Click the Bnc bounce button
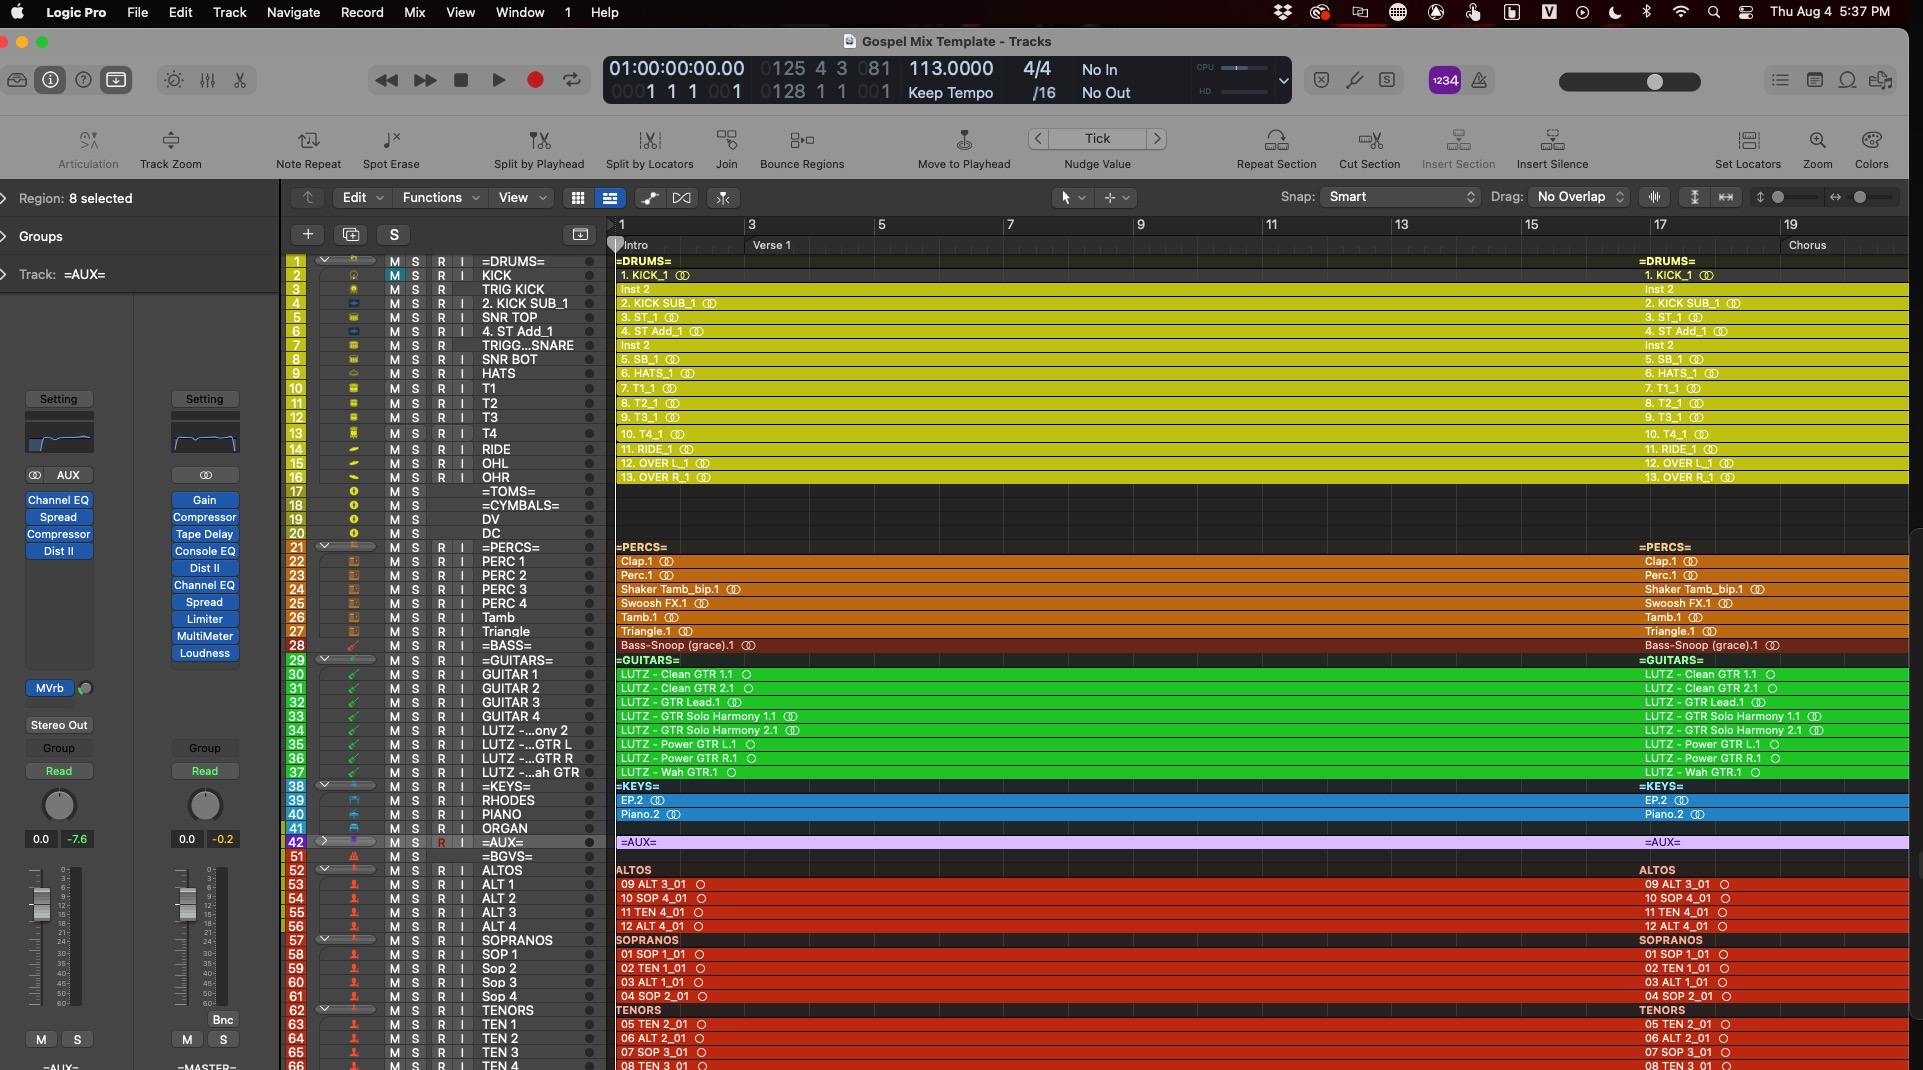Screen dimensions: 1923x1070 223,1020
